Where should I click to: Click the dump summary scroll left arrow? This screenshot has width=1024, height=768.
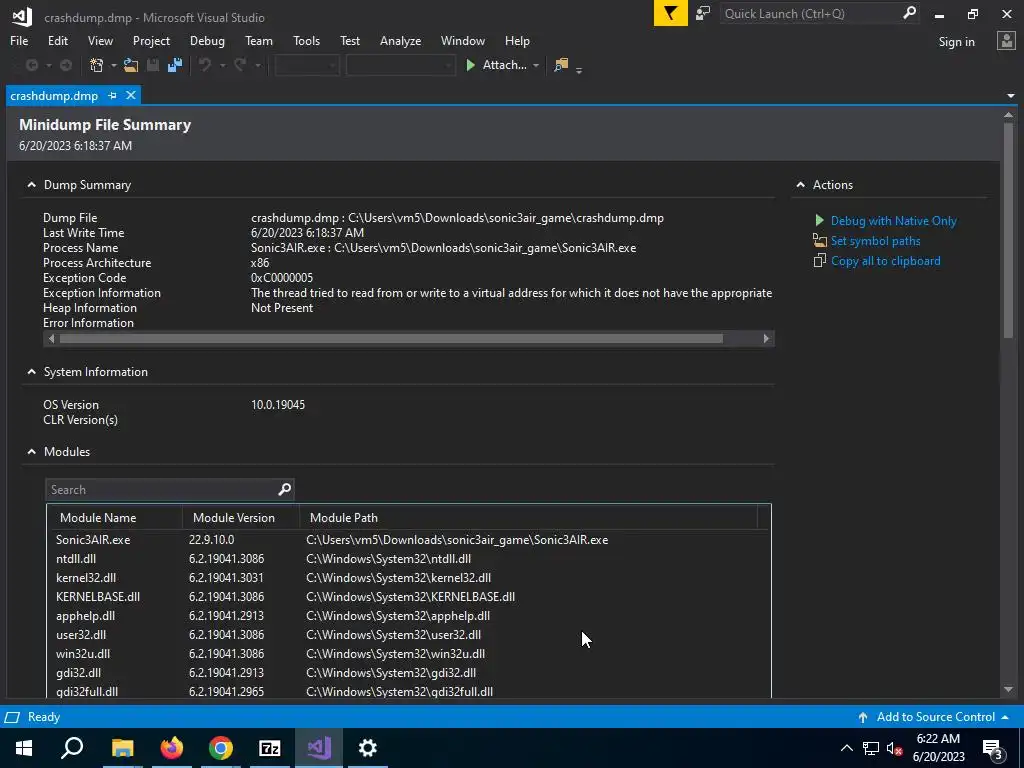pos(51,338)
